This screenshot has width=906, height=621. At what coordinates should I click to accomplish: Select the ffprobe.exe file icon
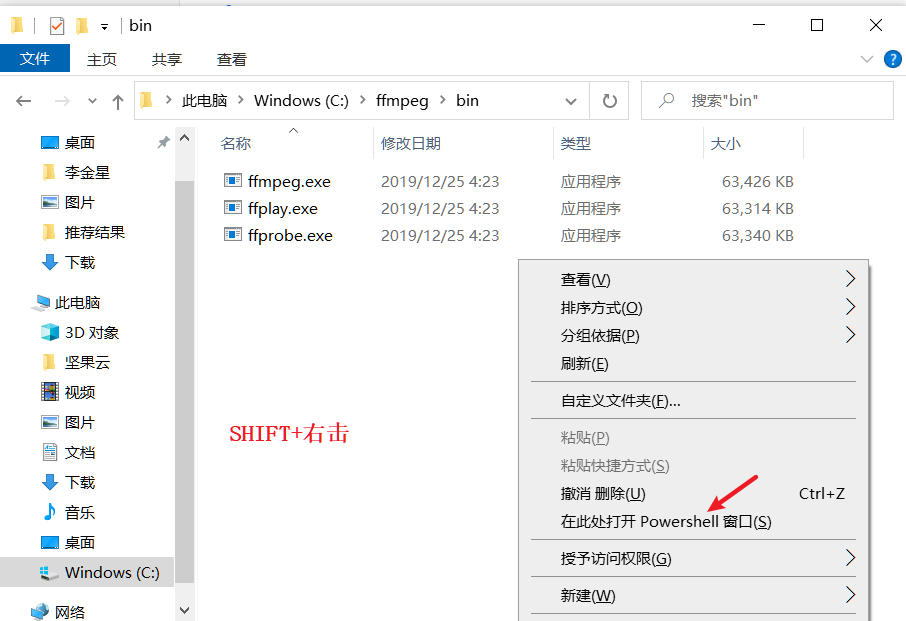pyautogui.click(x=232, y=235)
